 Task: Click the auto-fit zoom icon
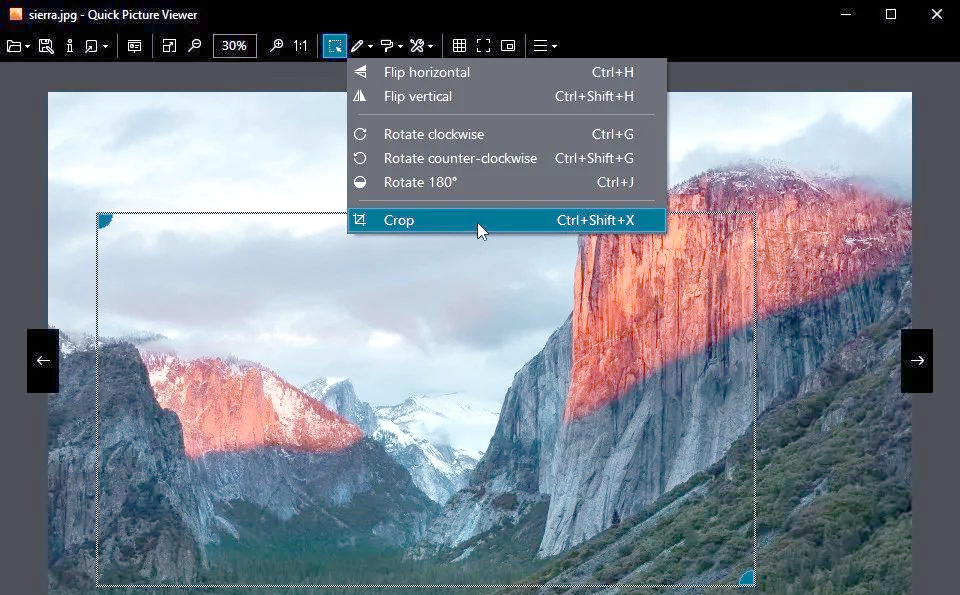pyautogui.click(x=169, y=46)
